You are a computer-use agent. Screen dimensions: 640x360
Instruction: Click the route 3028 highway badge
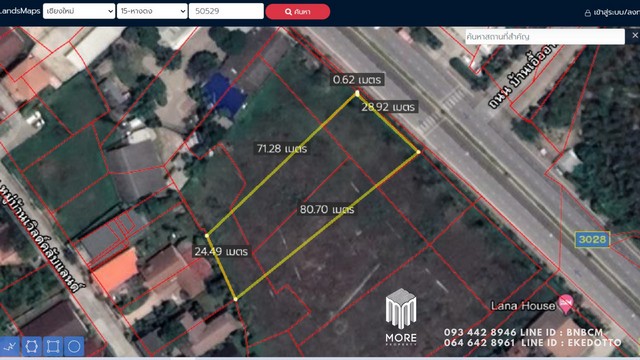[593, 239]
